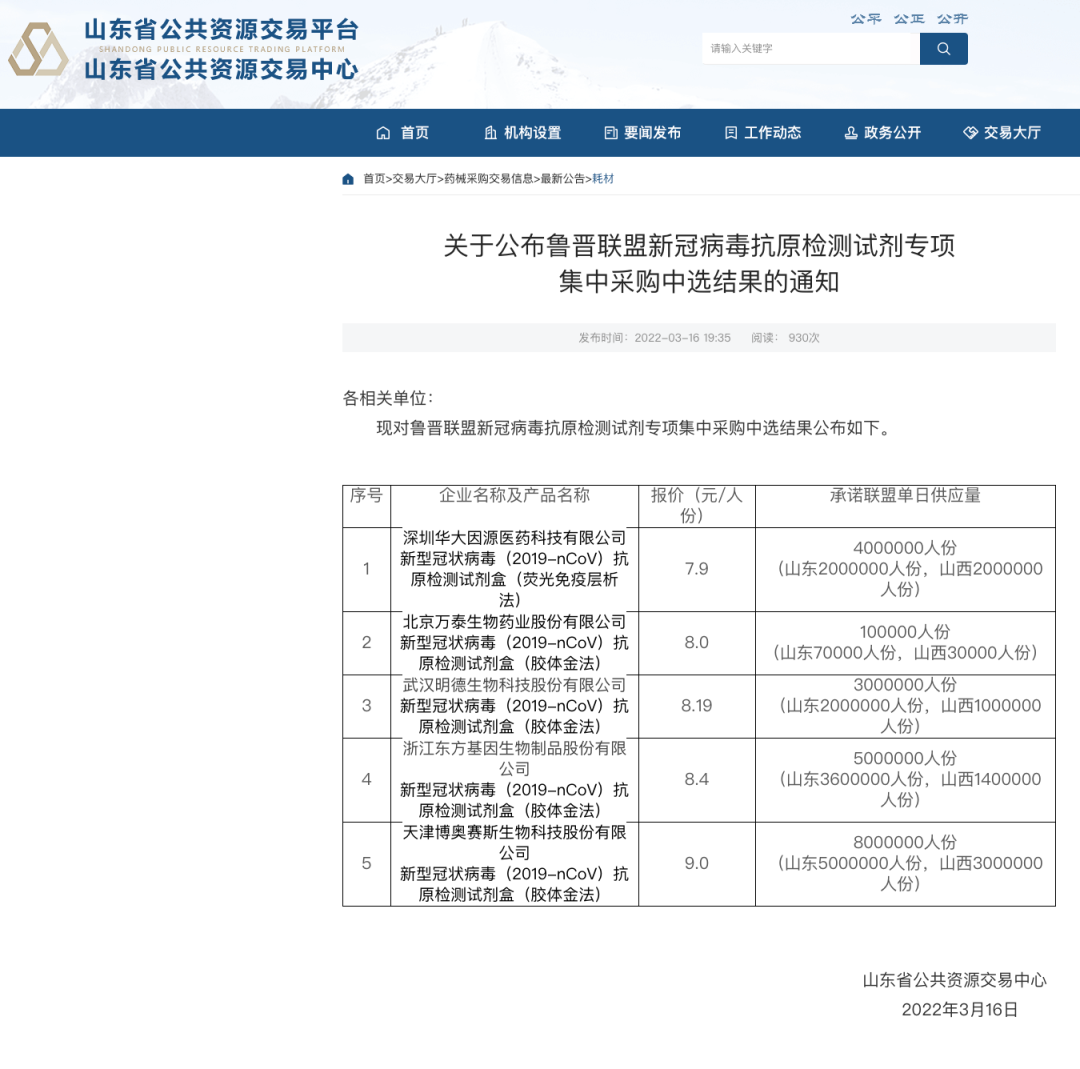Click the home icon in breadcrumb
The width and height of the screenshot is (1080, 1069).
[x=349, y=179]
